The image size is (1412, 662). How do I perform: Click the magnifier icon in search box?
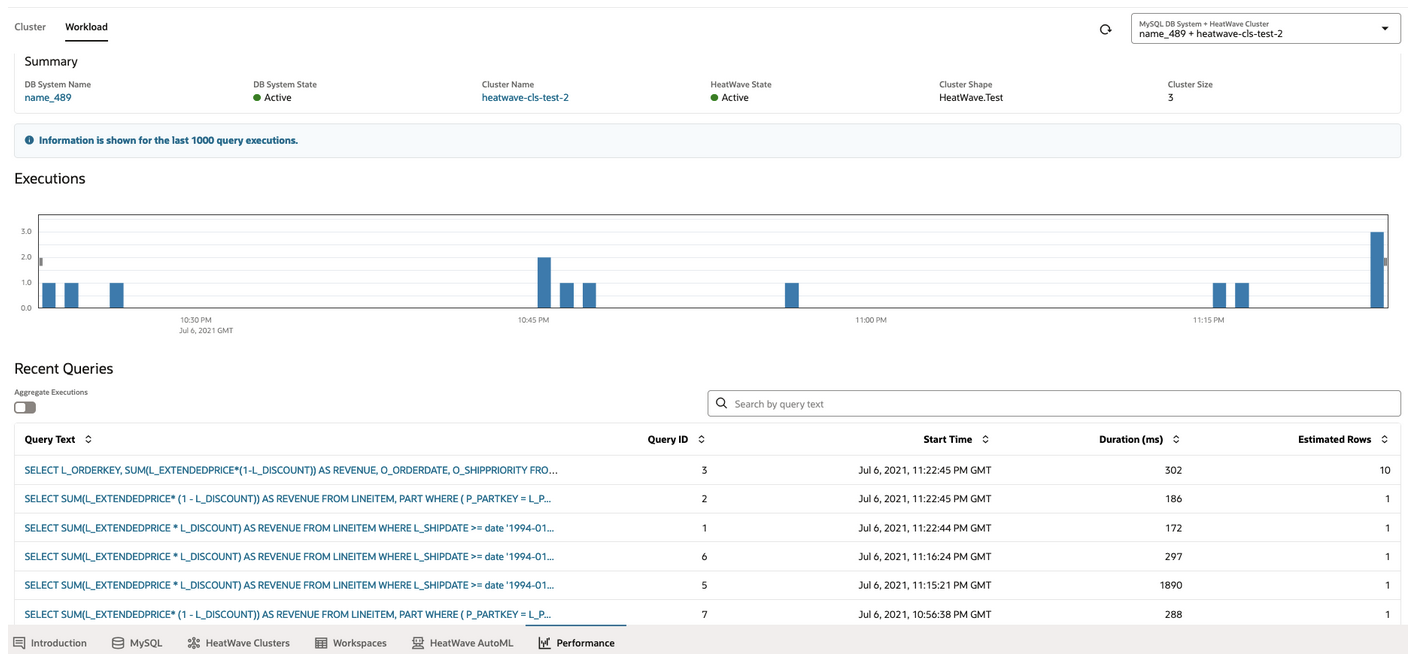[721, 403]
